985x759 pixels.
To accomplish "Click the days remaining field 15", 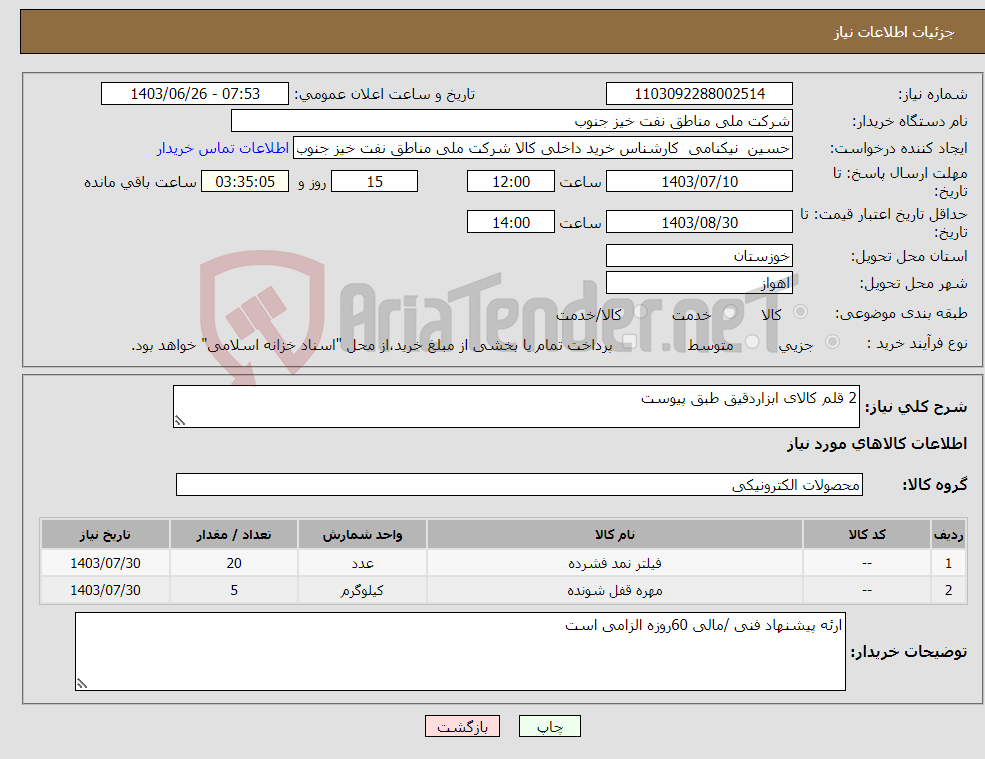I will point(374,182).
